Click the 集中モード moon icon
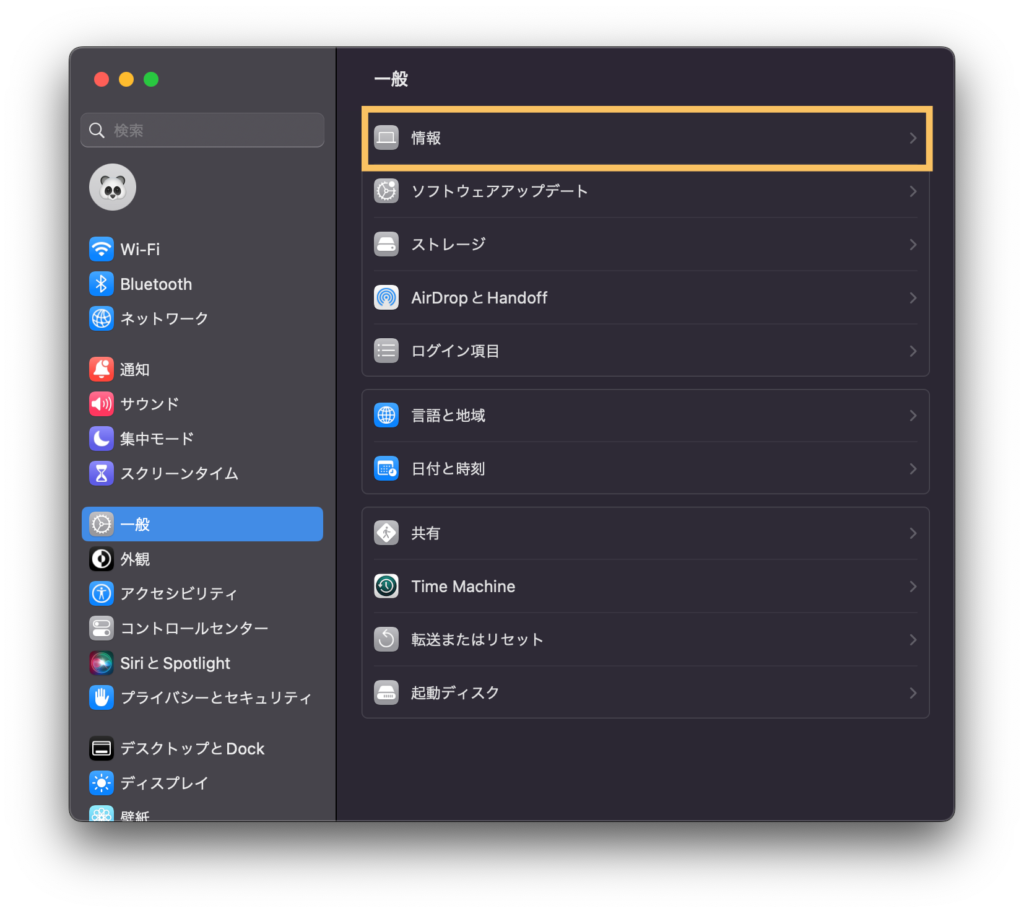The image size is (1024, 913). coord(101,438)
